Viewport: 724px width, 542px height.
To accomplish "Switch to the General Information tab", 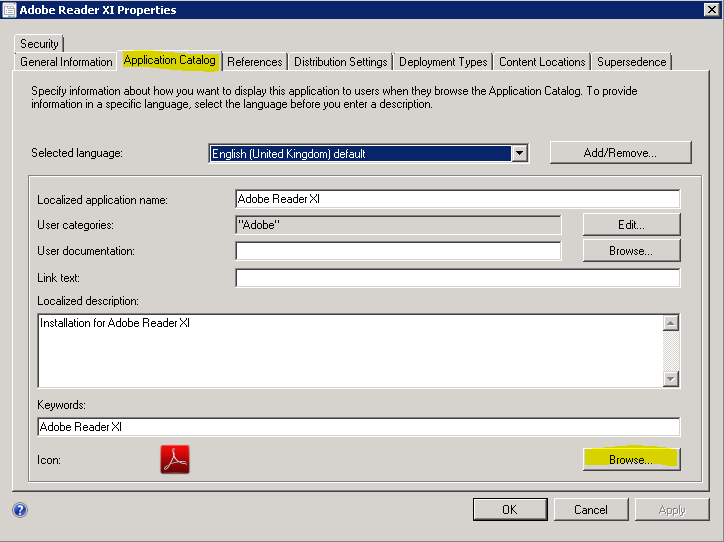I will (66, 62).
